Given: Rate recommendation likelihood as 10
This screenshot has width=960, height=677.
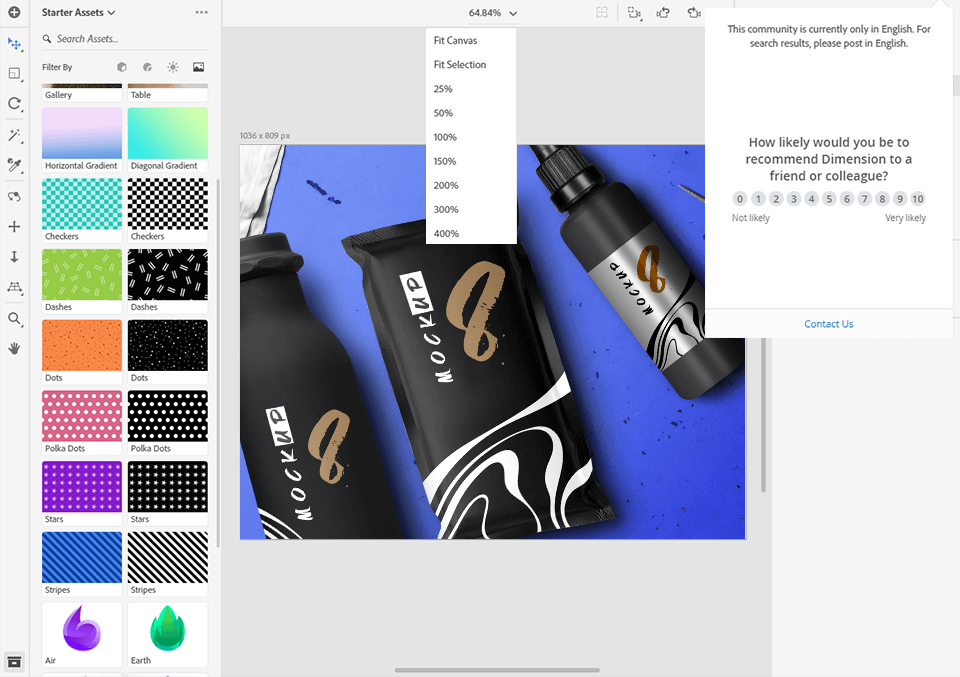Looking at the screenshot, I should click(917, 199).
